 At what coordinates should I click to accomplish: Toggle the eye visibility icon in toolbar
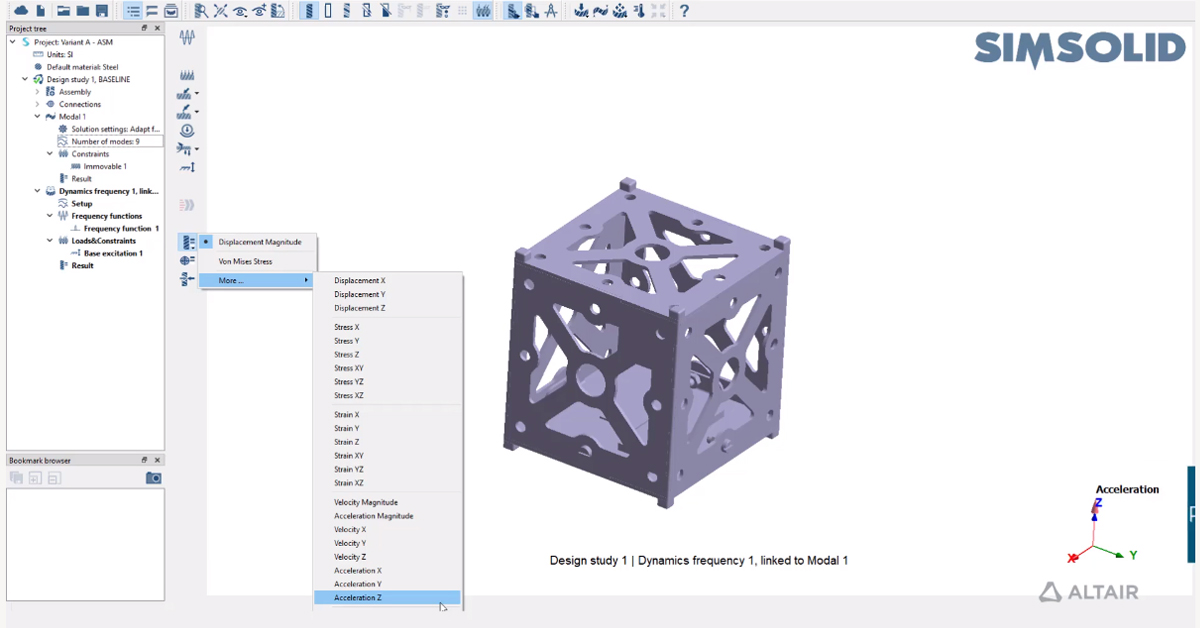(x=240, y=11)
